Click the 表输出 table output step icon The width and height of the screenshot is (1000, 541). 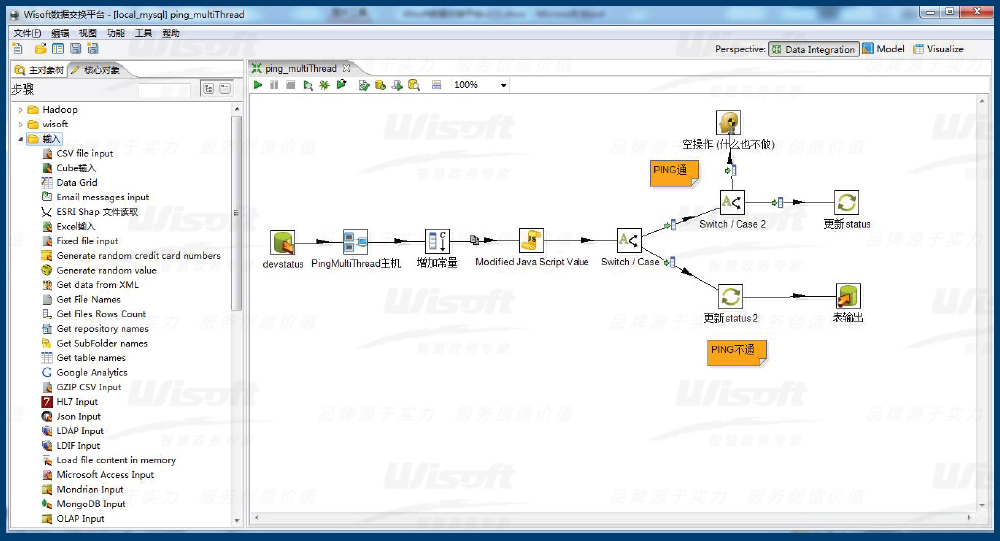(848, 296)
